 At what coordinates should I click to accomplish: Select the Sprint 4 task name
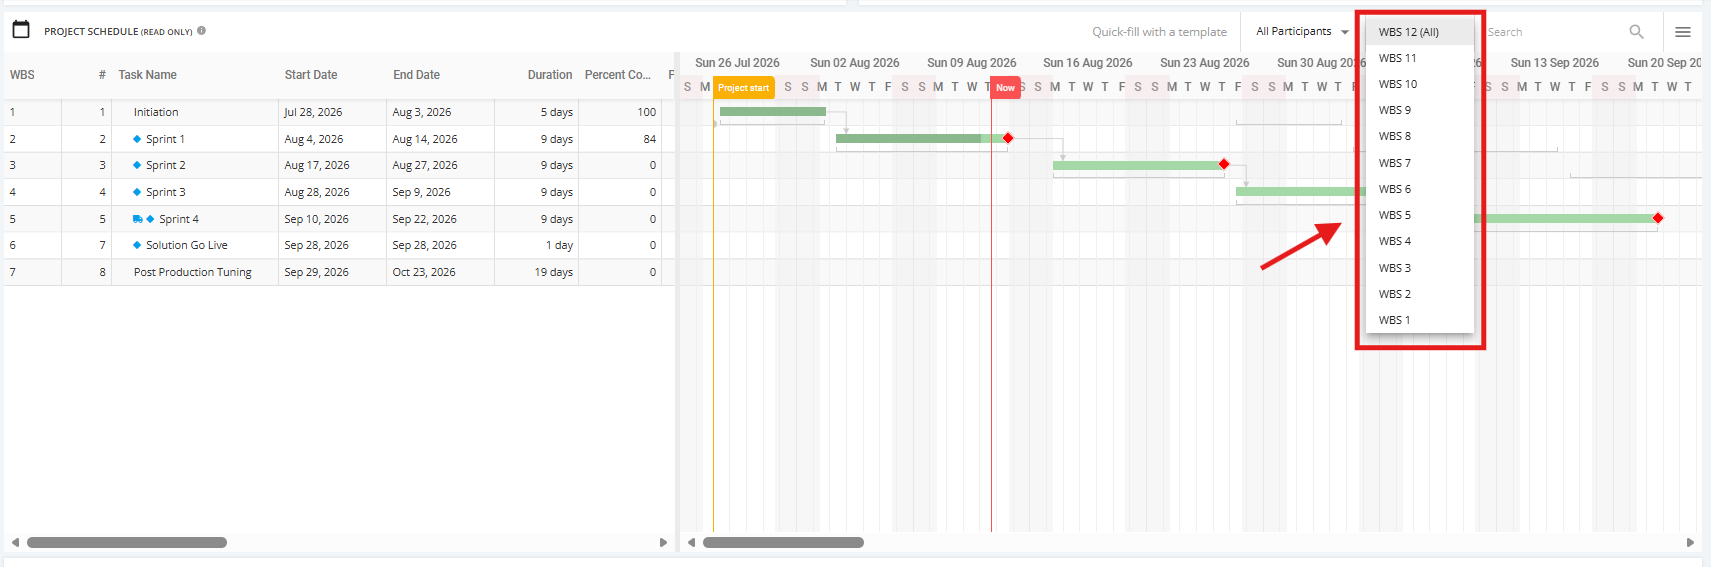(x=179, y=219)
